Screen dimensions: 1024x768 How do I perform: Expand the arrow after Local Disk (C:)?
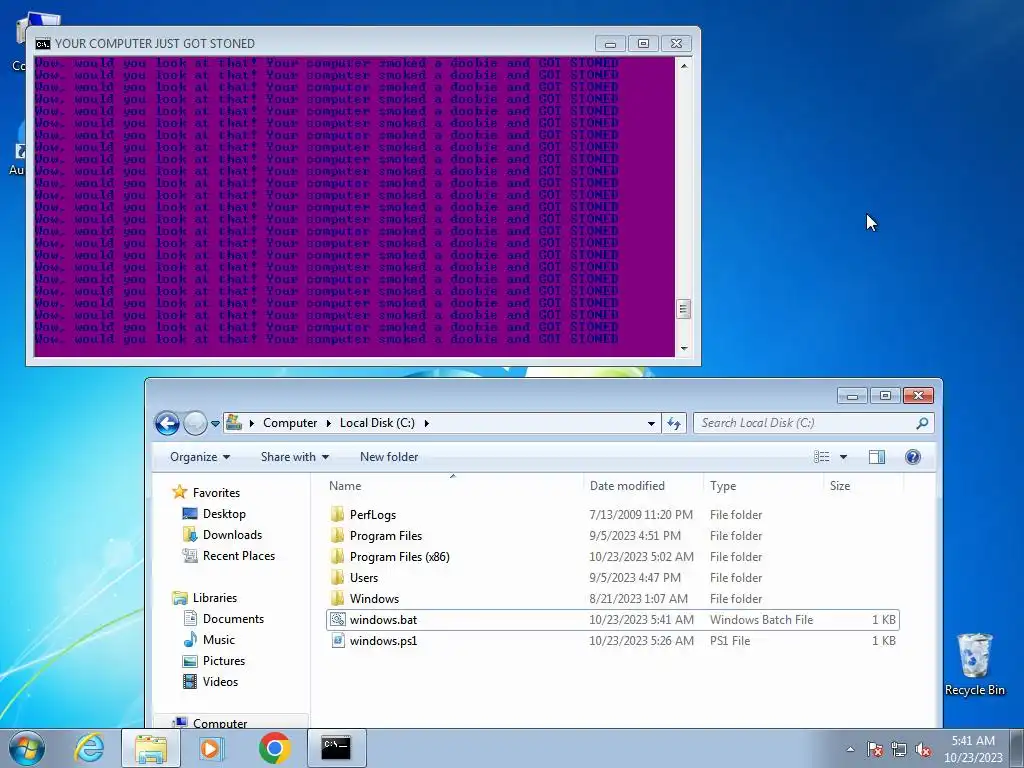[x=426, y=423]
